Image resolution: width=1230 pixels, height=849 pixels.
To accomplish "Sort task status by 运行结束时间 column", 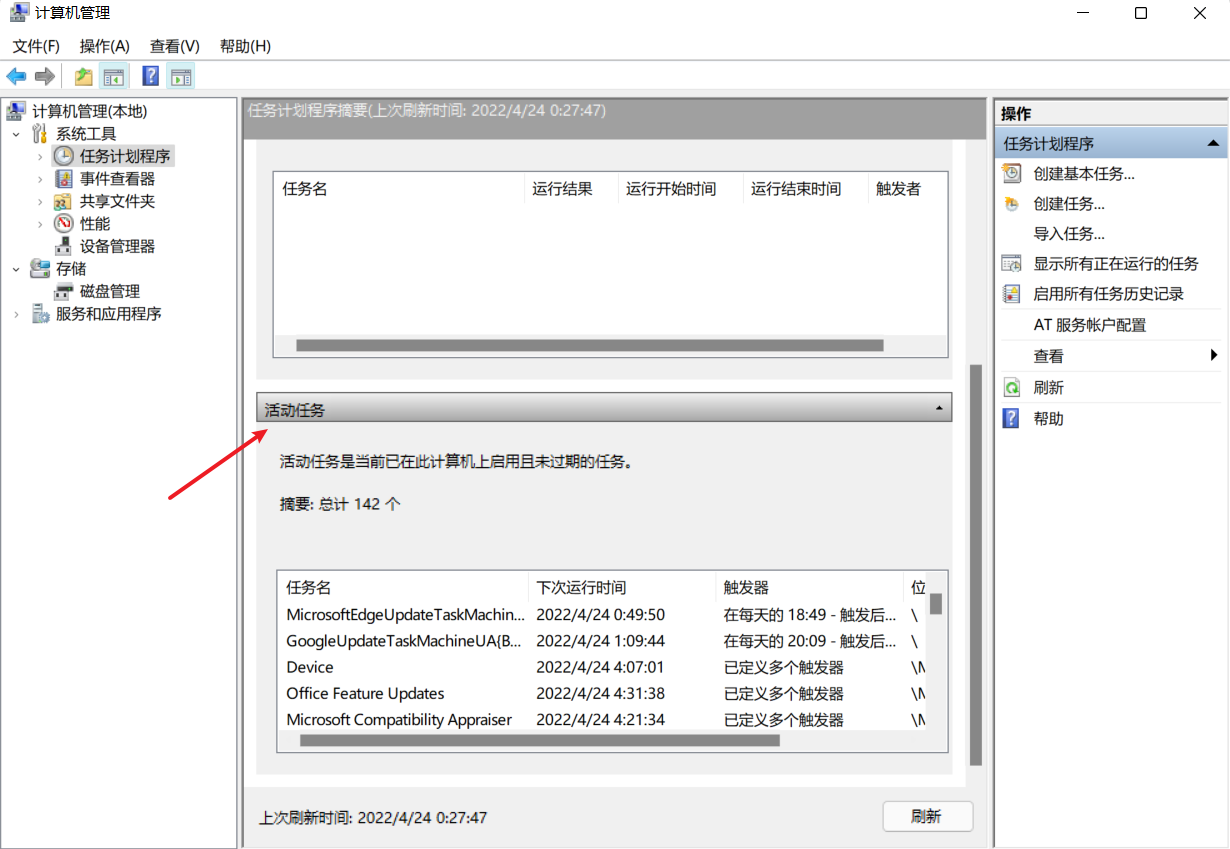I will 806,189.
